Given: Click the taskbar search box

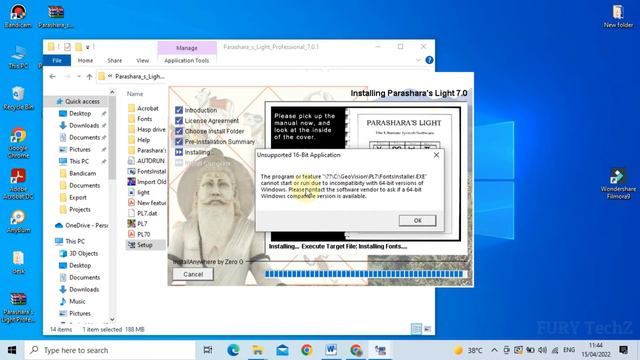Looking at the screenshot, I should pos(110,350).
